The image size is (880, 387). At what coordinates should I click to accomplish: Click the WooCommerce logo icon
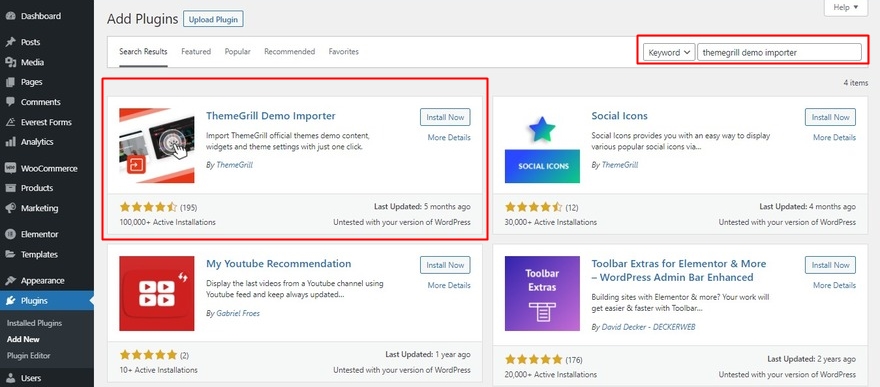10,168
